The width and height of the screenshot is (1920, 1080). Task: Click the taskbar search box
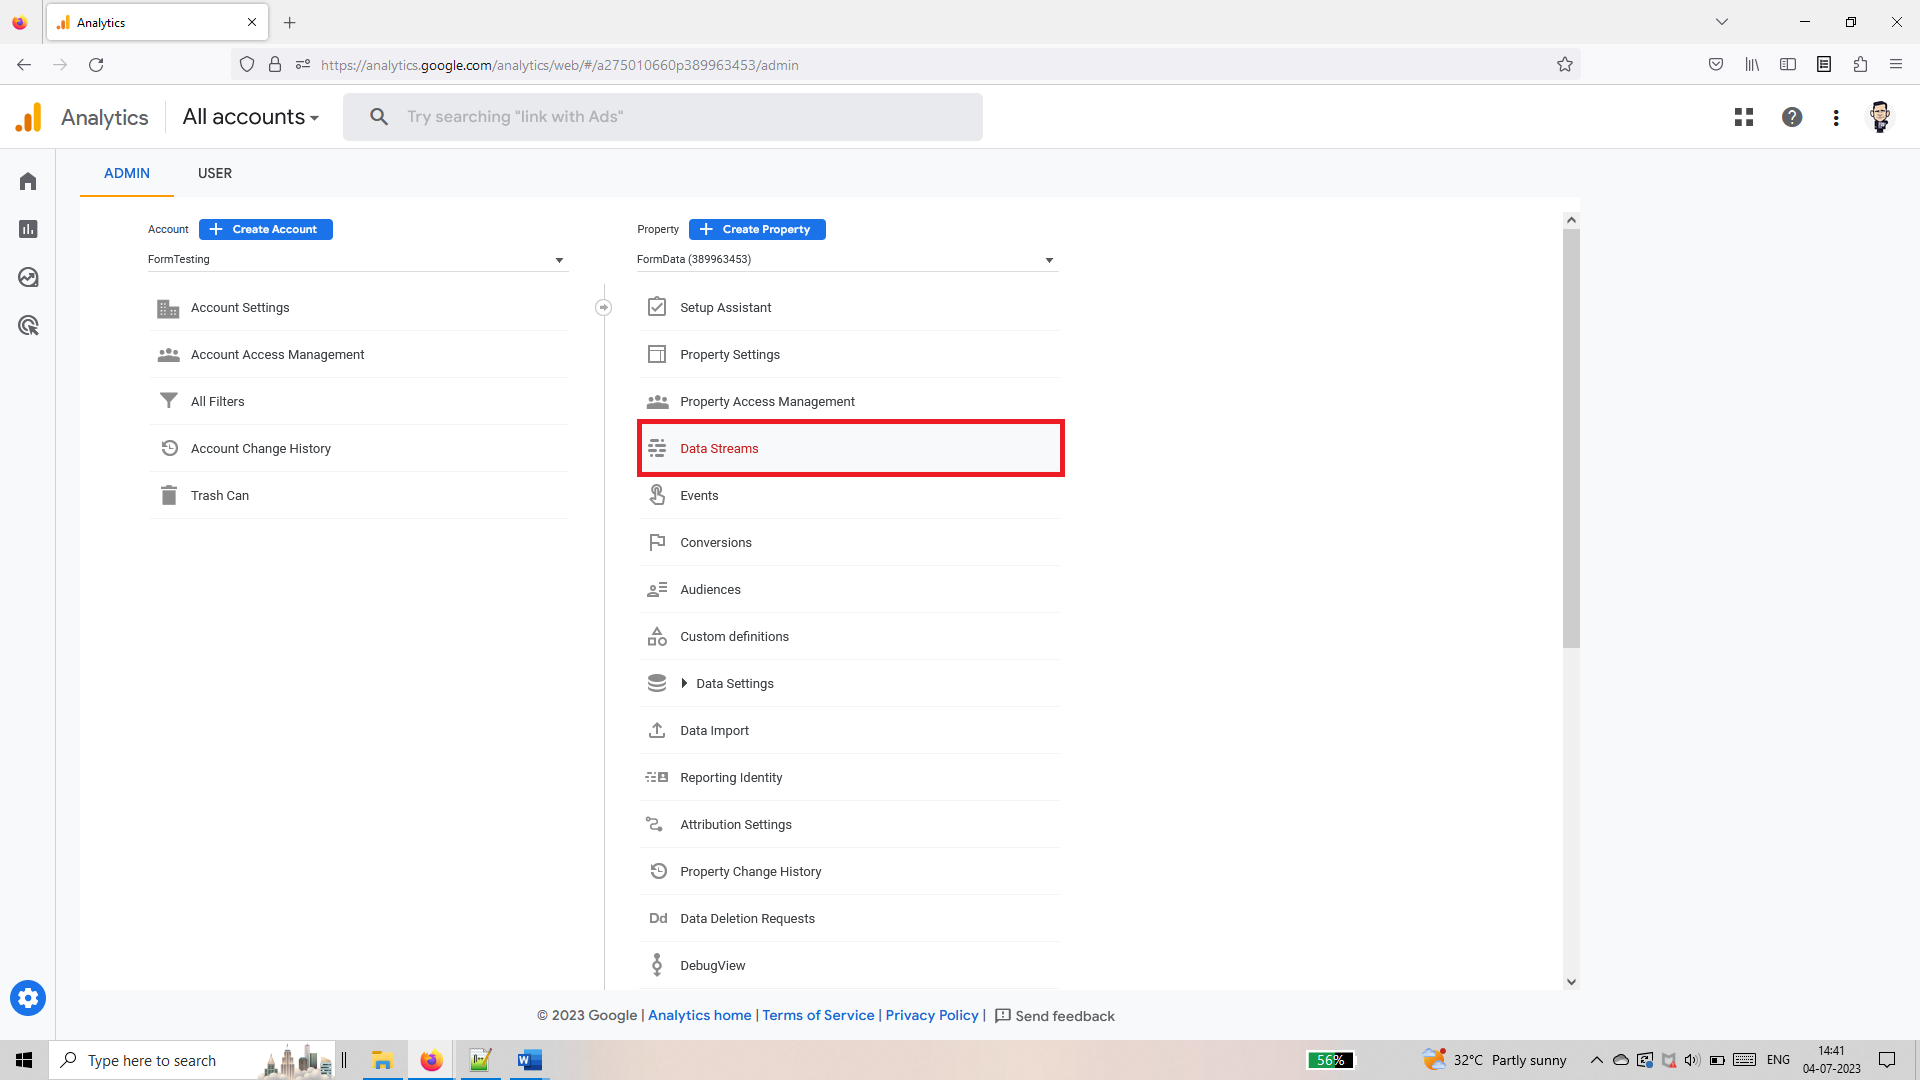click(x=190, y=1060)
